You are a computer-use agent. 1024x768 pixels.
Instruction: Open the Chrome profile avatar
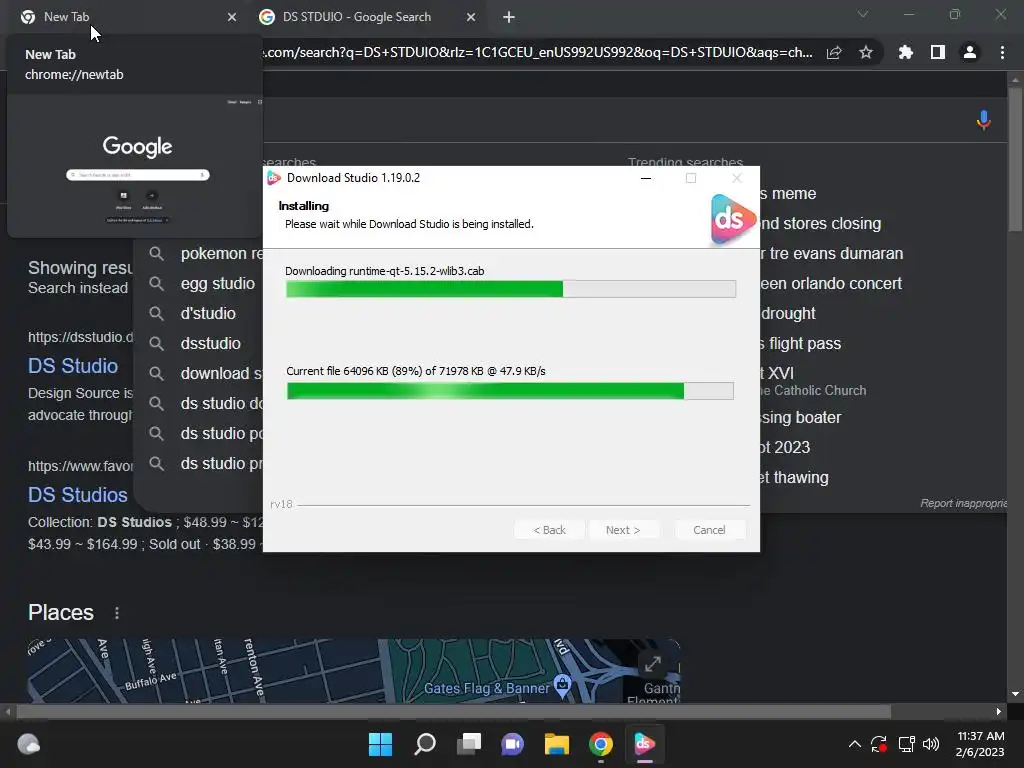(970, 52)
